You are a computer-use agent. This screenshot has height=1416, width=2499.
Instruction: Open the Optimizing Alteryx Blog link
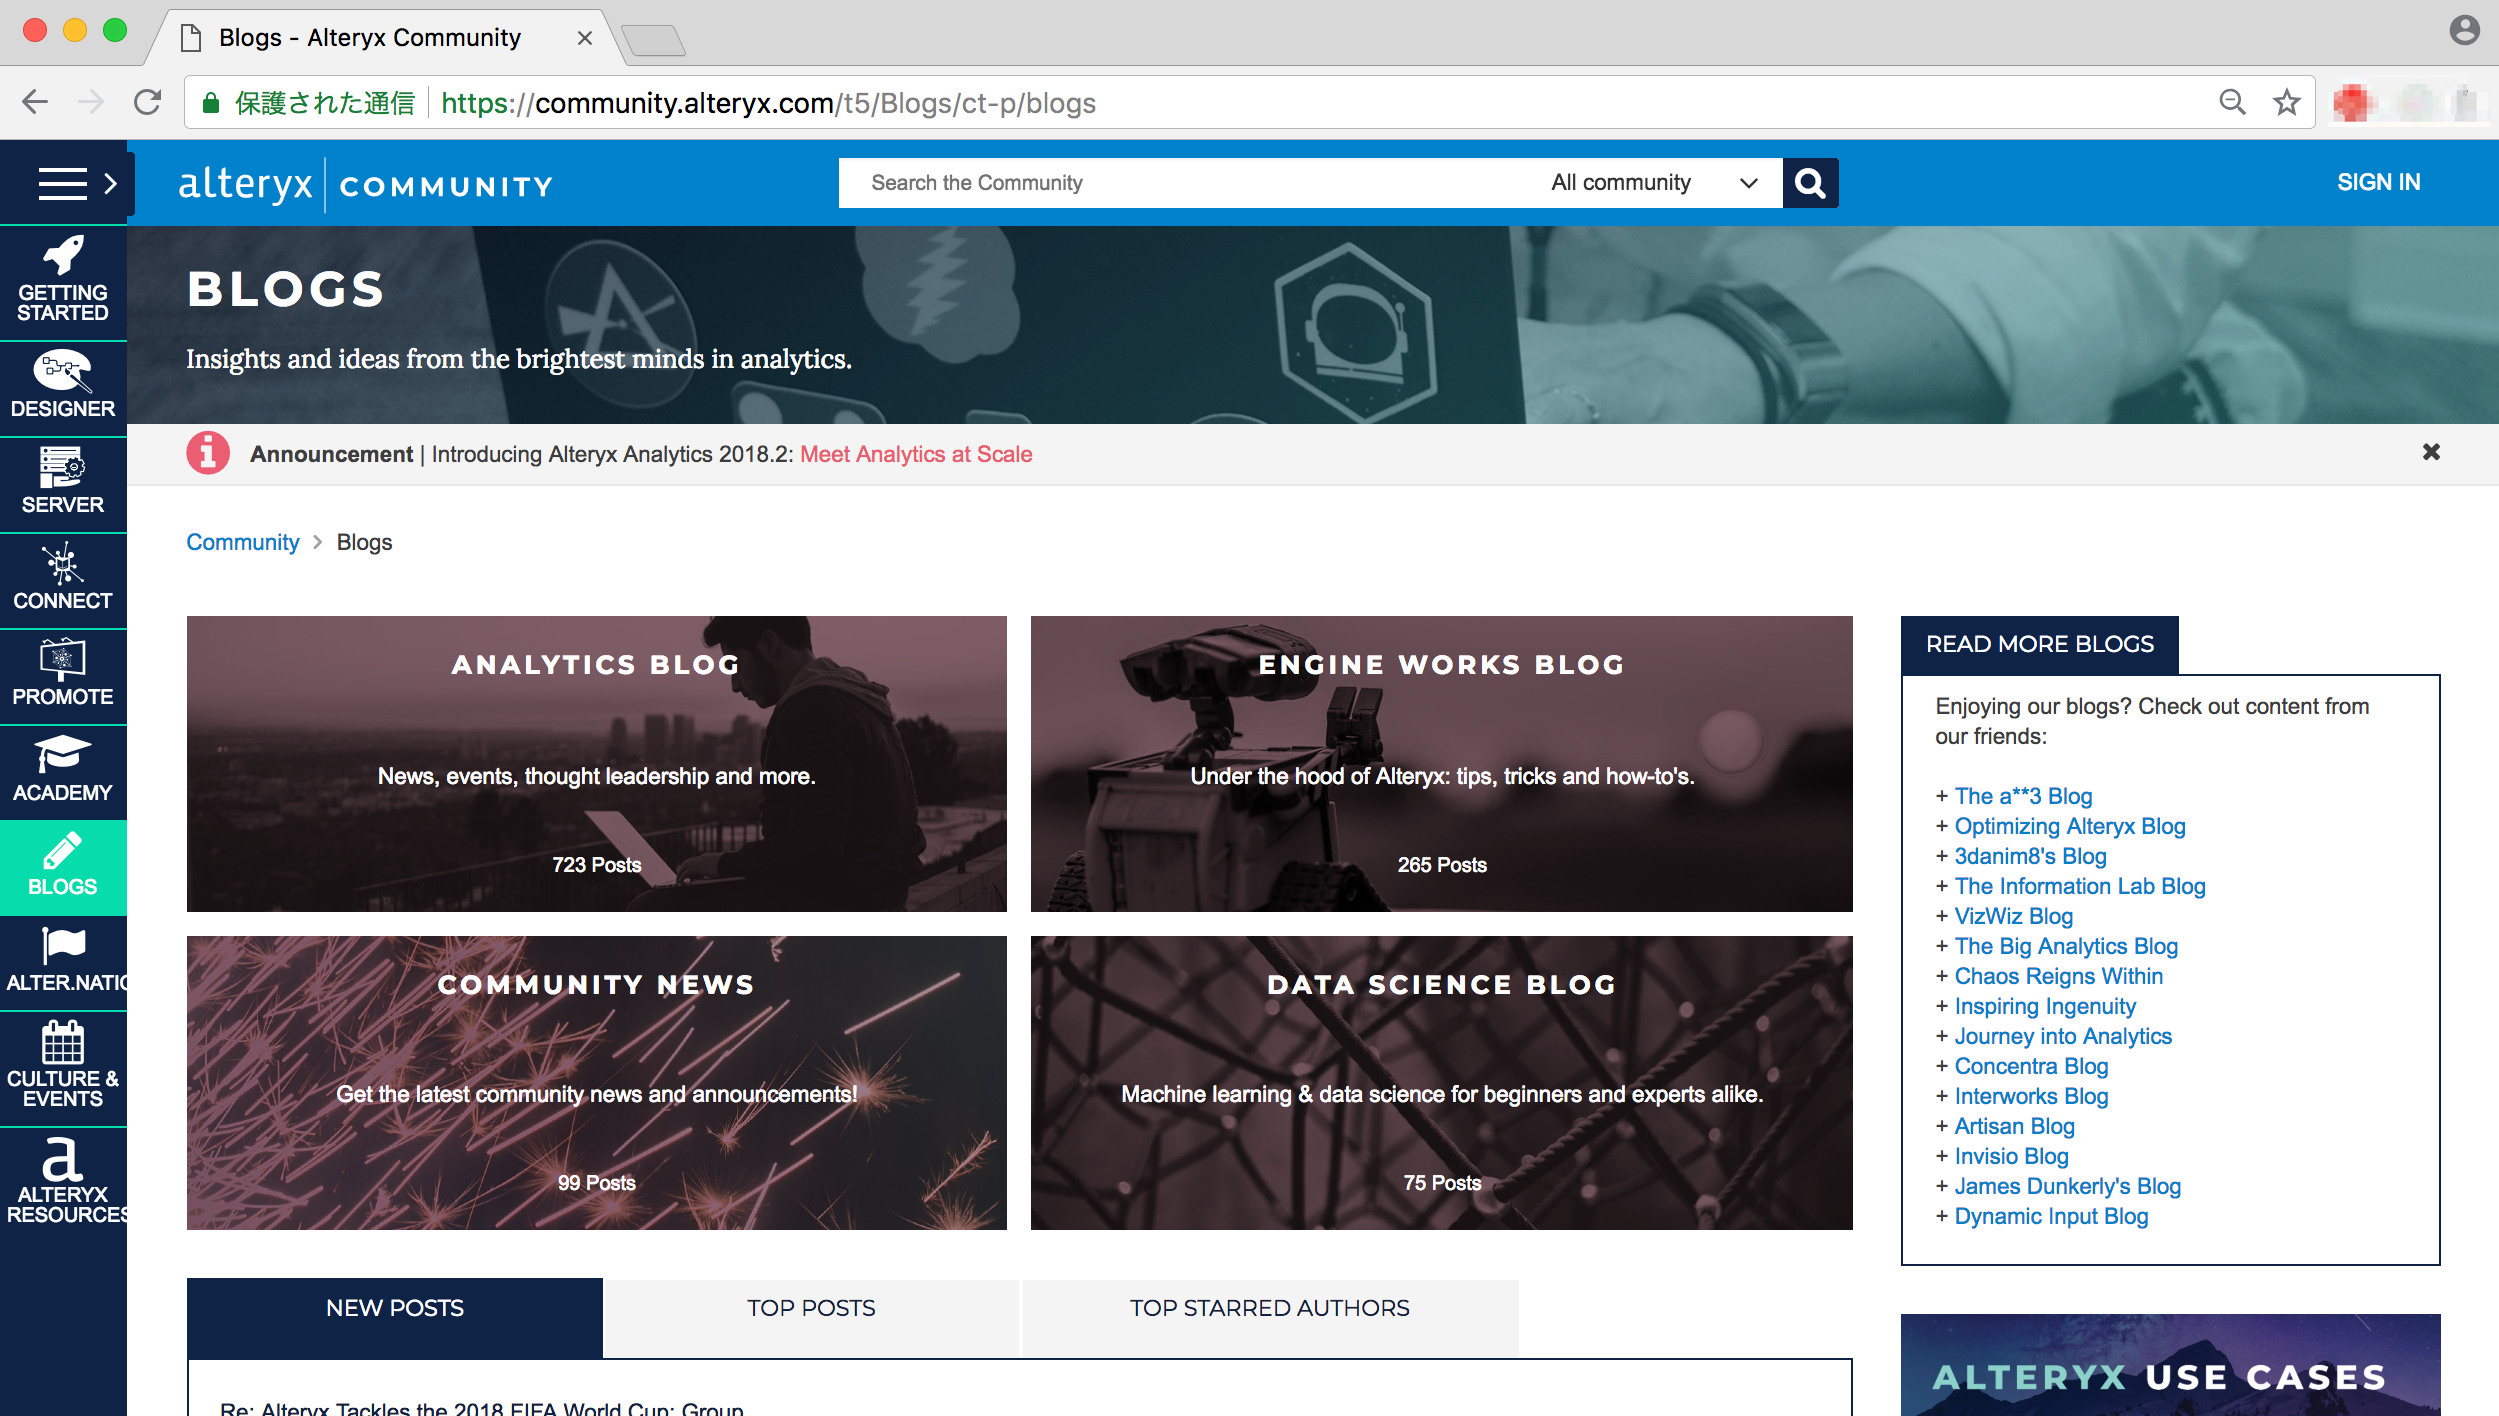(2070, 826)
